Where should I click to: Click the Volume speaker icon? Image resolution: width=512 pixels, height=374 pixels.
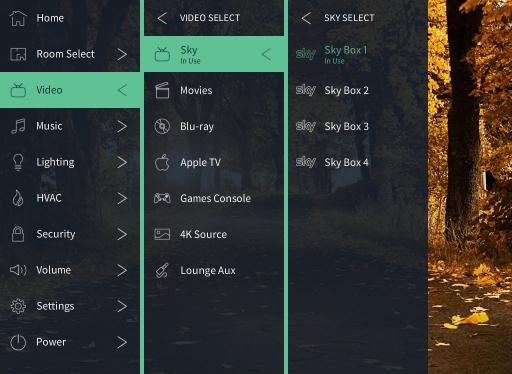(18, 270)
